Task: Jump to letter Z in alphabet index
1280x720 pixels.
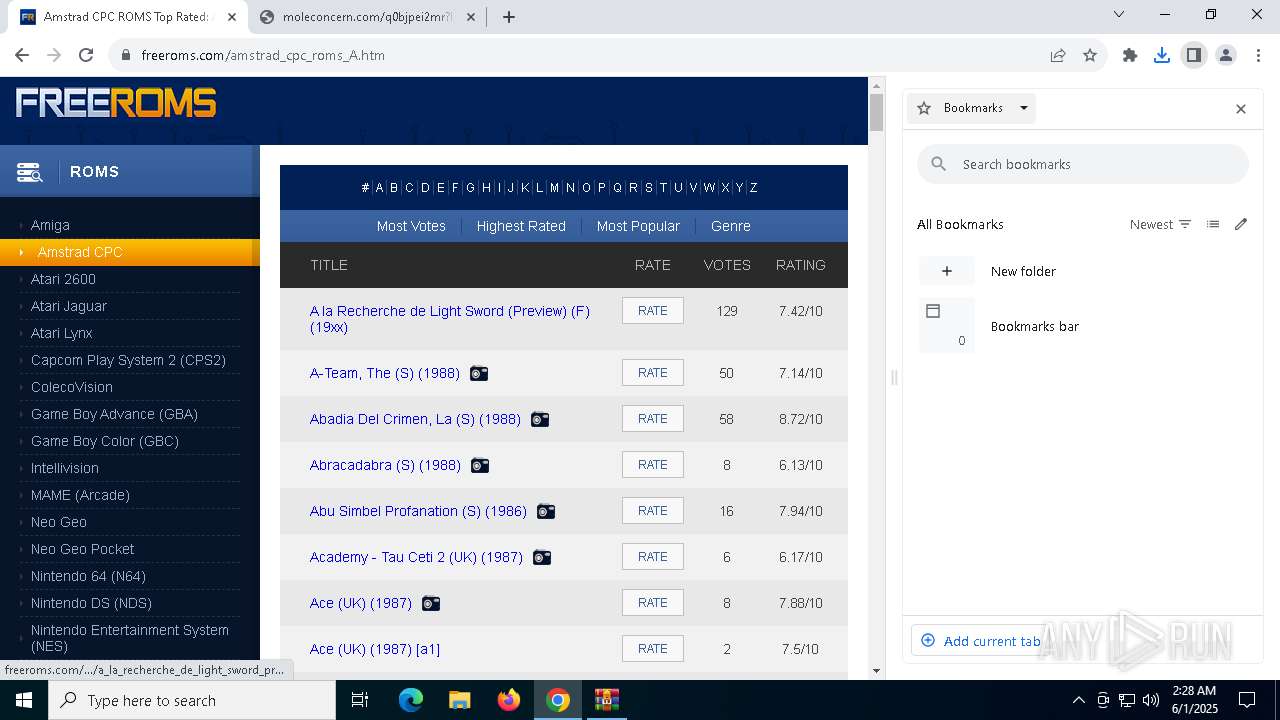Action: 753,188
